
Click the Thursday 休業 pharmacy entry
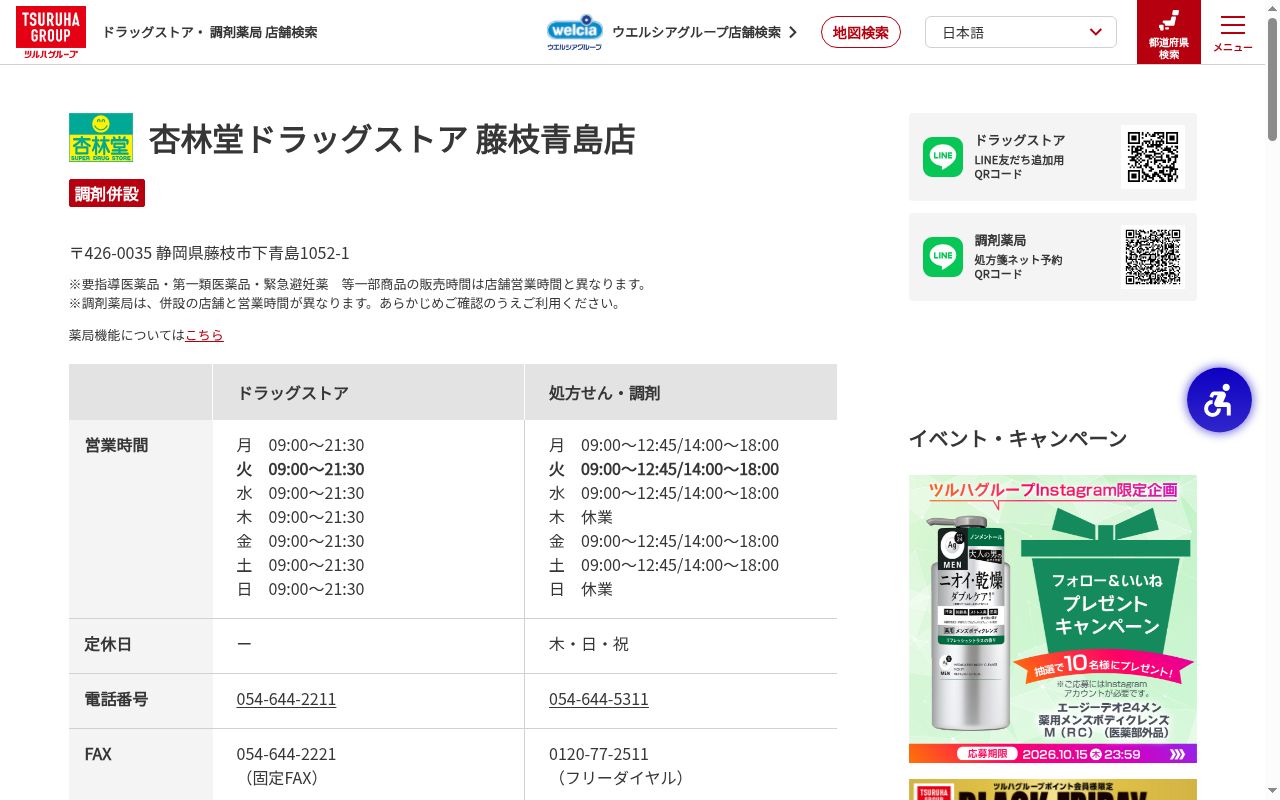597,517
